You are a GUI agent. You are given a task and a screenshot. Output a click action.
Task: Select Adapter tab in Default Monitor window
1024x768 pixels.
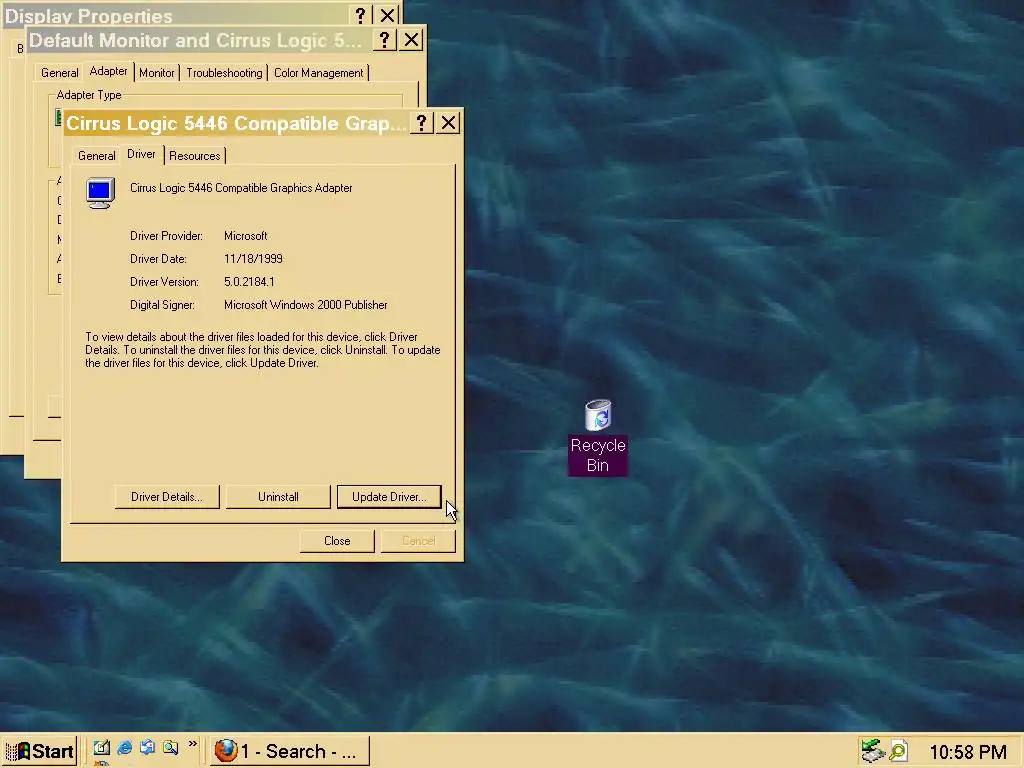(x=108, y=71)
